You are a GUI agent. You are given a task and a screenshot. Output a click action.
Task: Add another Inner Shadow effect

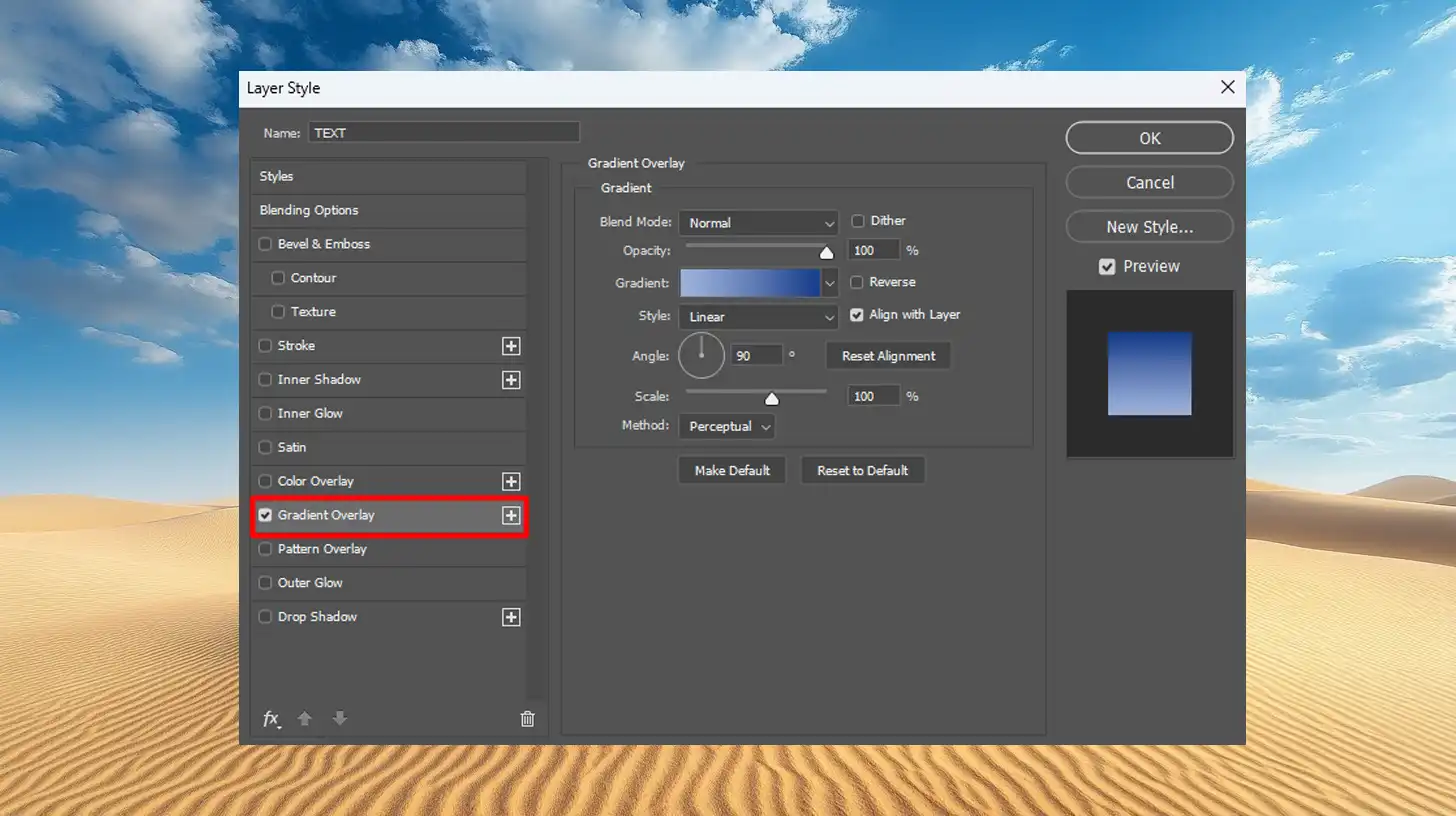(x=511, y=380)
